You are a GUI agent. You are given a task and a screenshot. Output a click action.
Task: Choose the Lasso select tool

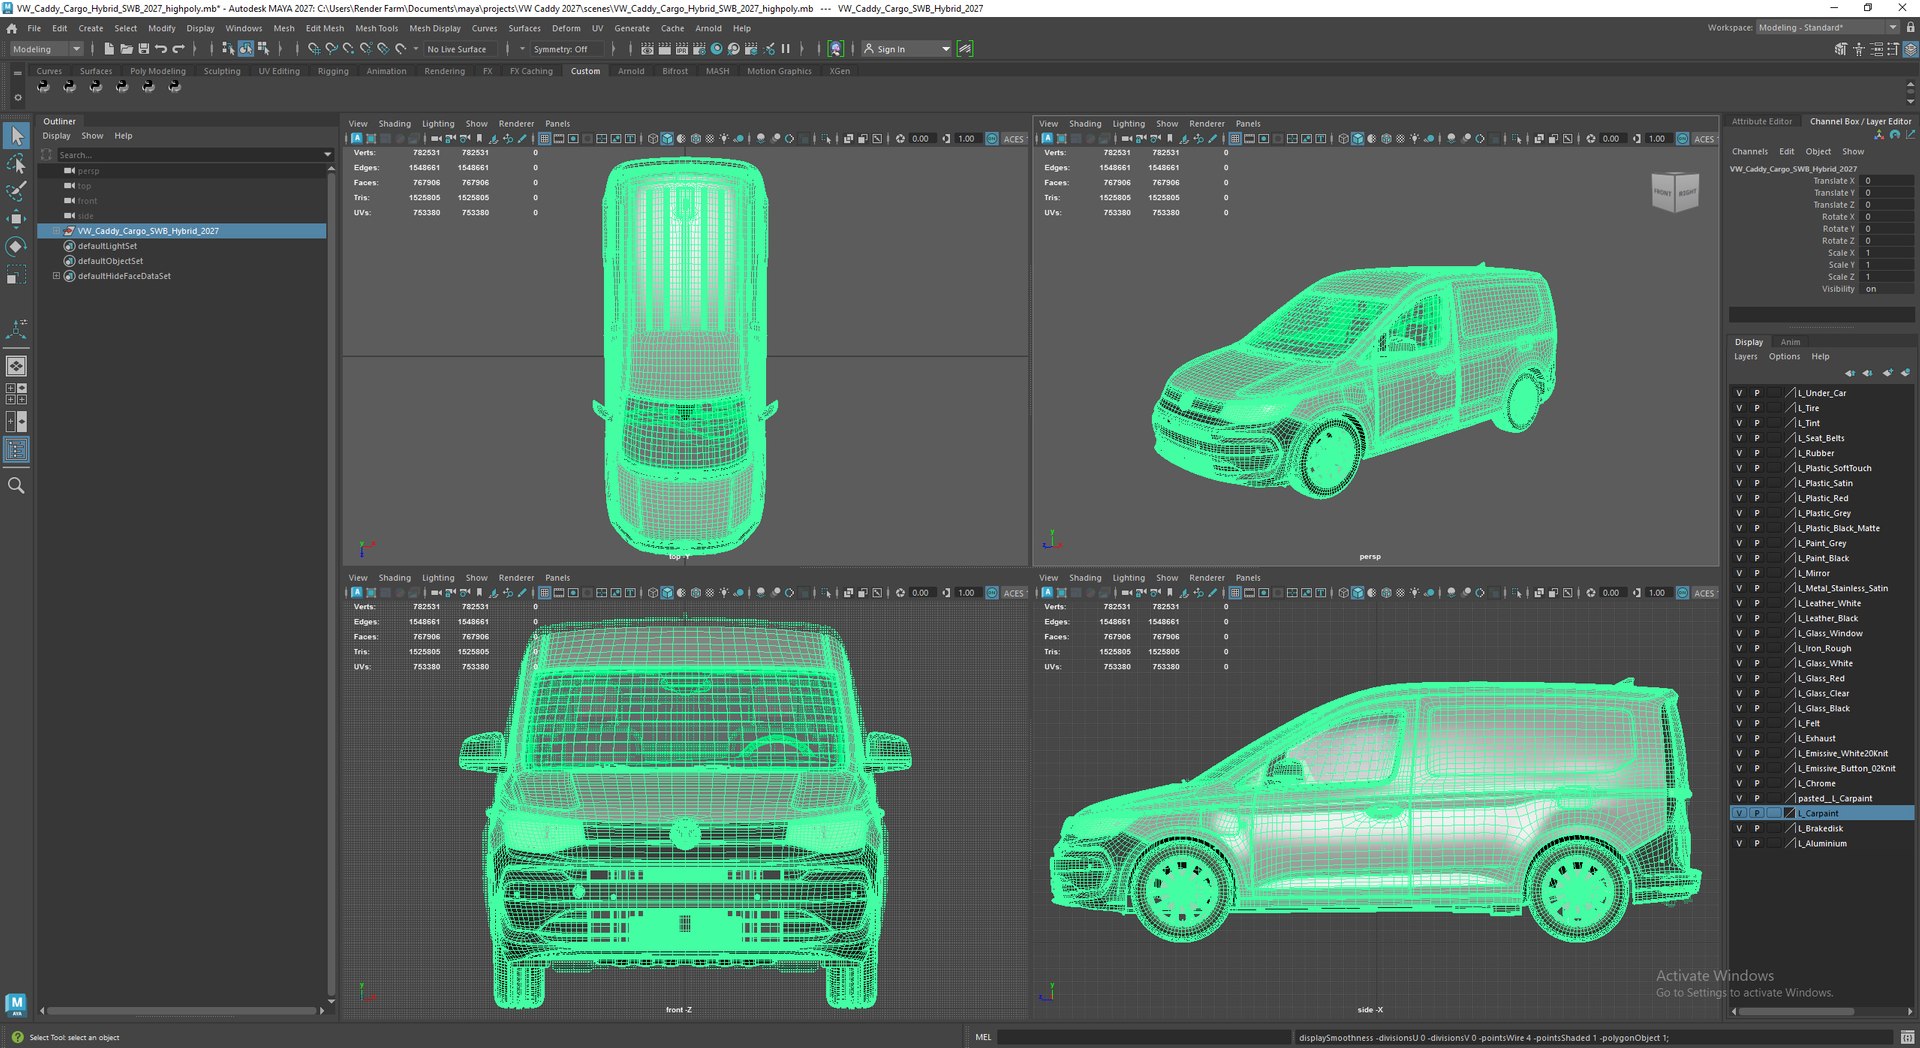click(x=16, y=163)
